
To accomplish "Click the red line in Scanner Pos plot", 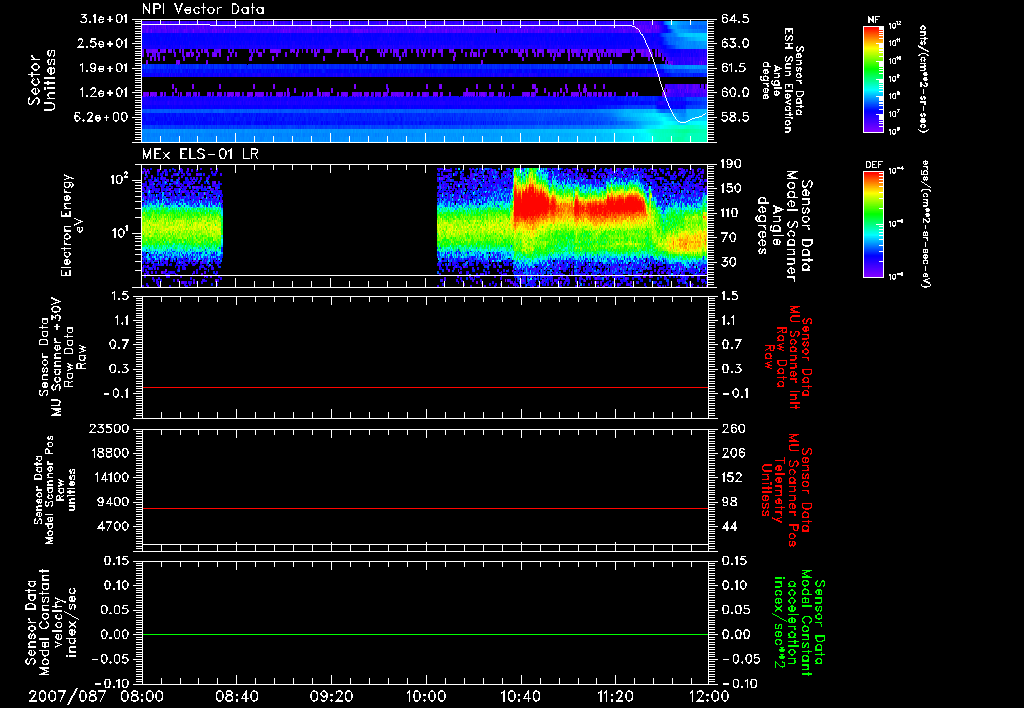I will click(425, 508).
